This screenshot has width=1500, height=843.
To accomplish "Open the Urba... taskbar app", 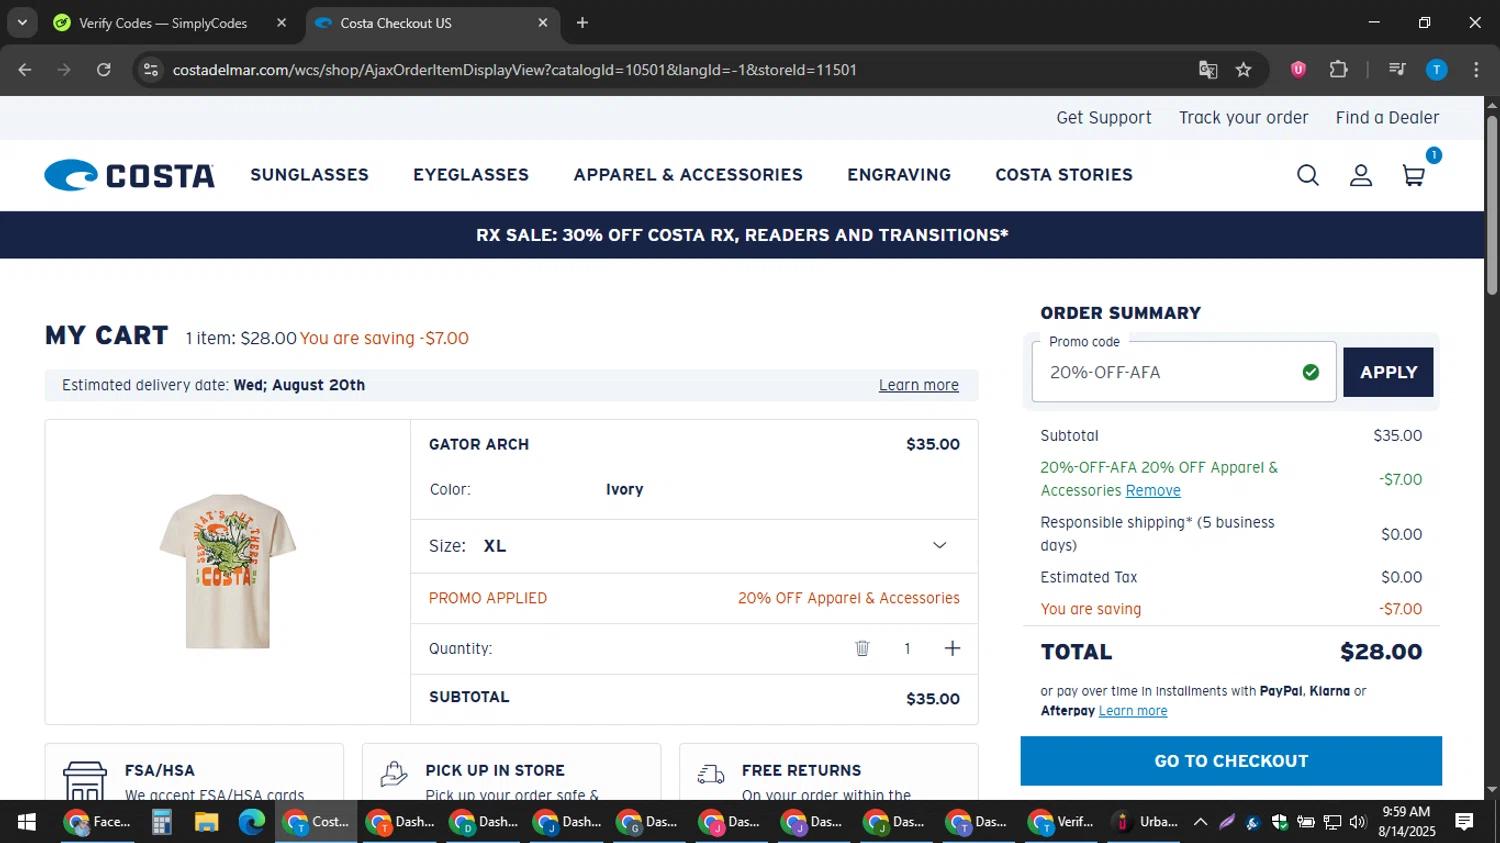I will [1147, 822].
